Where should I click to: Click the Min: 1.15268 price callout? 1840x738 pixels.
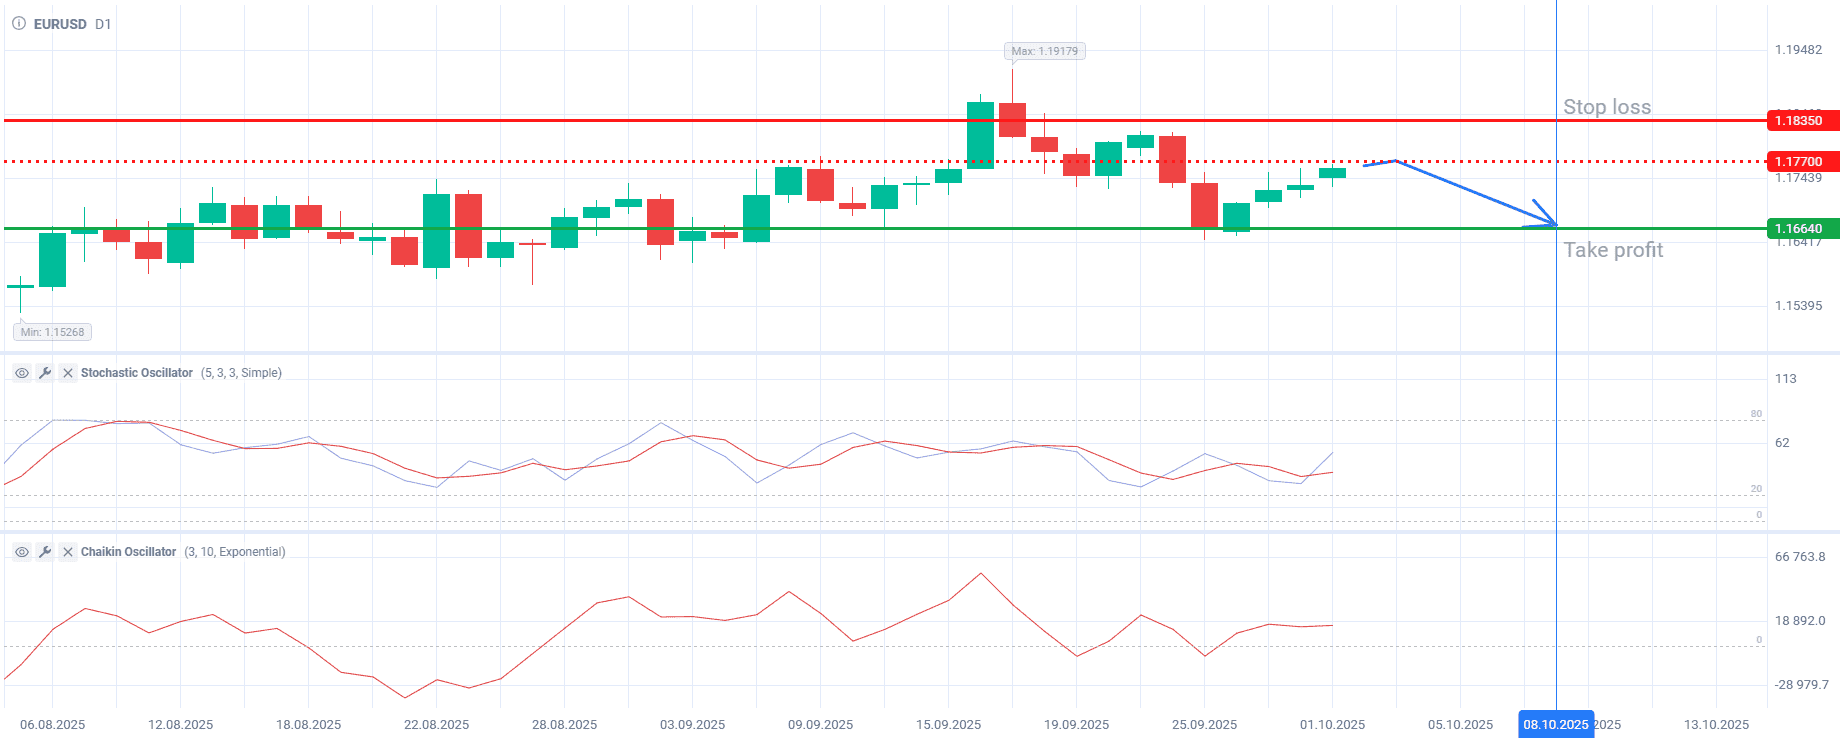point(53,332)
